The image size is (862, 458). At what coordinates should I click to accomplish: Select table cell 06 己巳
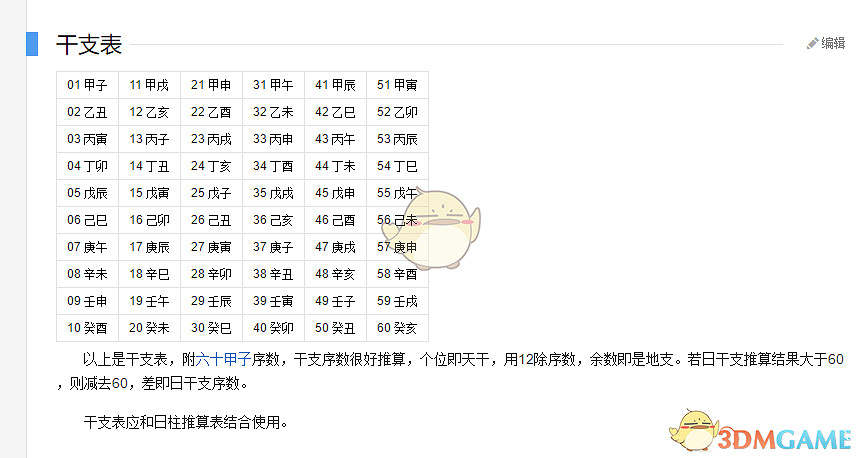coord(87,220)
